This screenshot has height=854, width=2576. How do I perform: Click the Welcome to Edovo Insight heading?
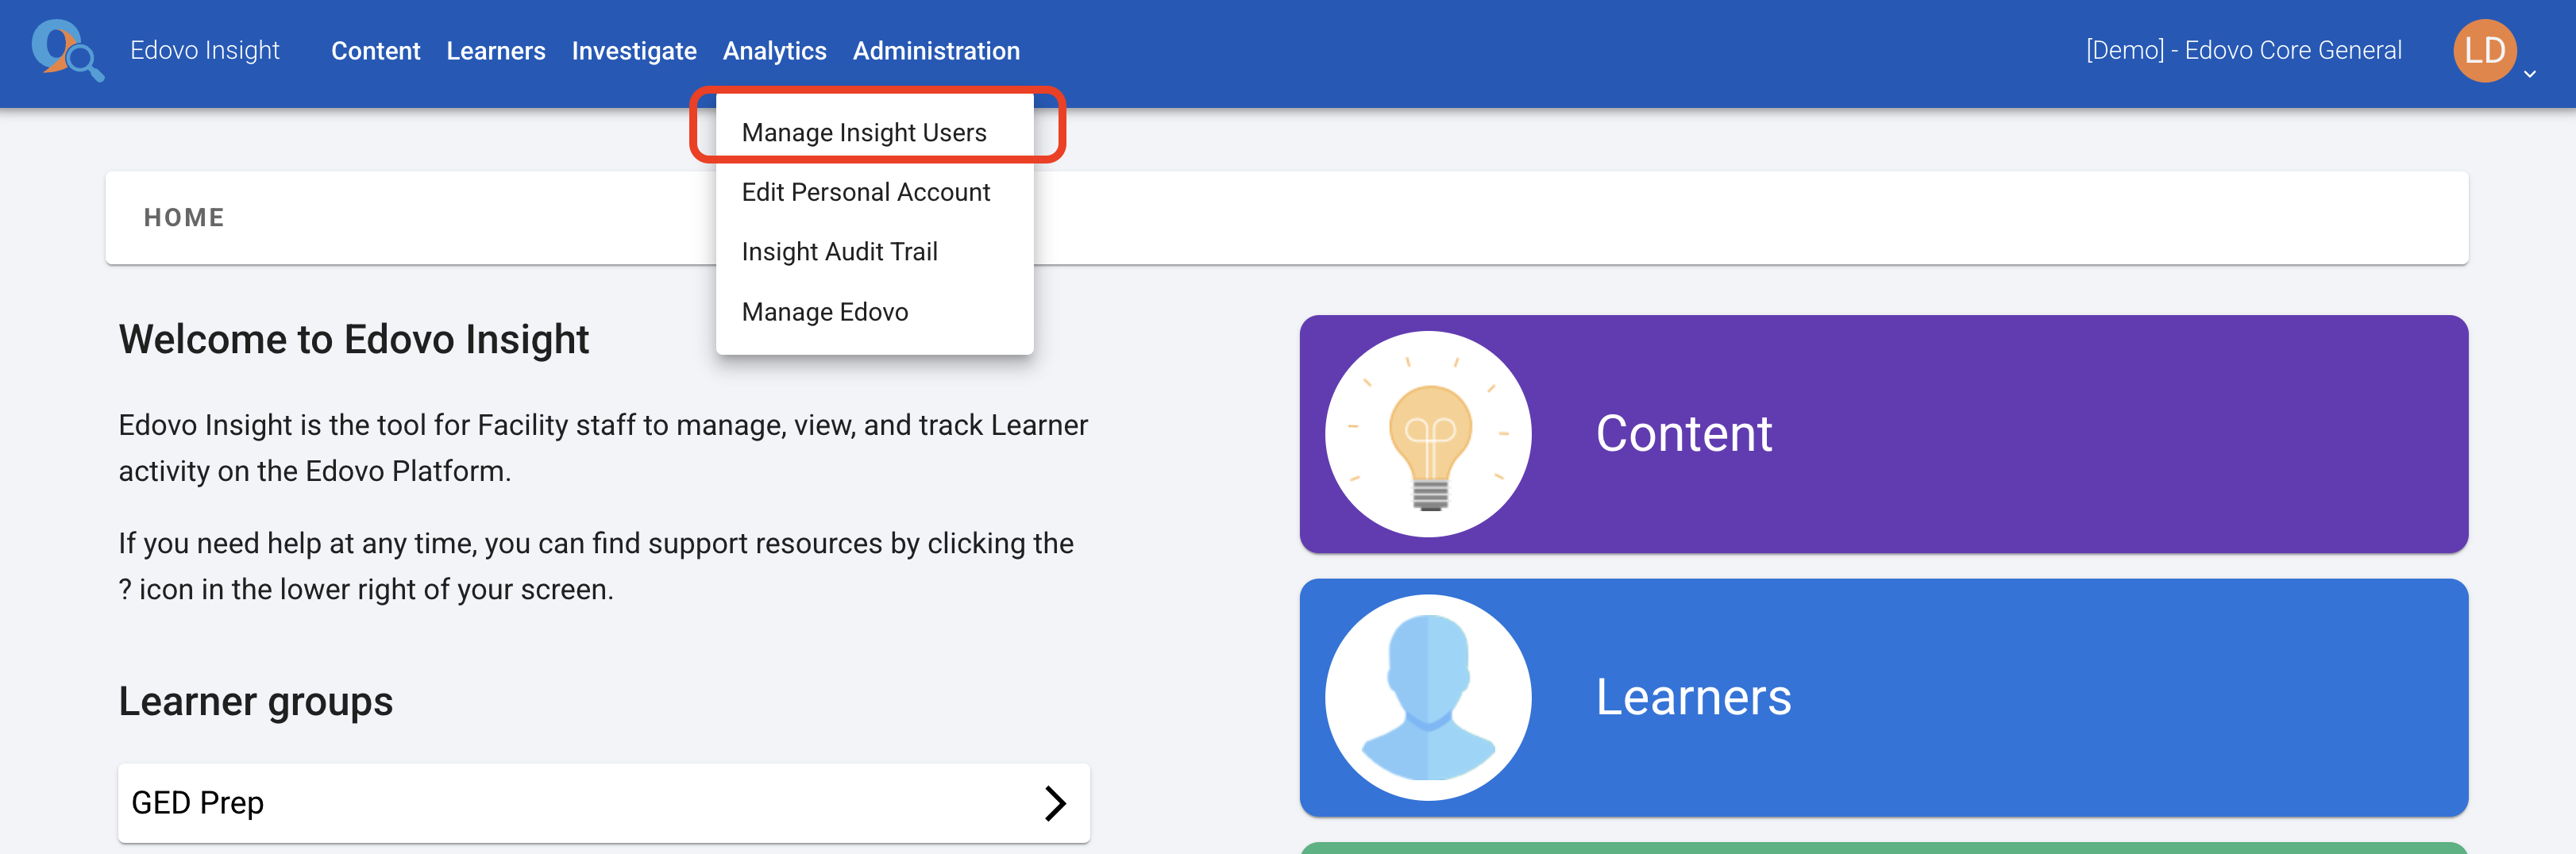(x=354, y=340)
